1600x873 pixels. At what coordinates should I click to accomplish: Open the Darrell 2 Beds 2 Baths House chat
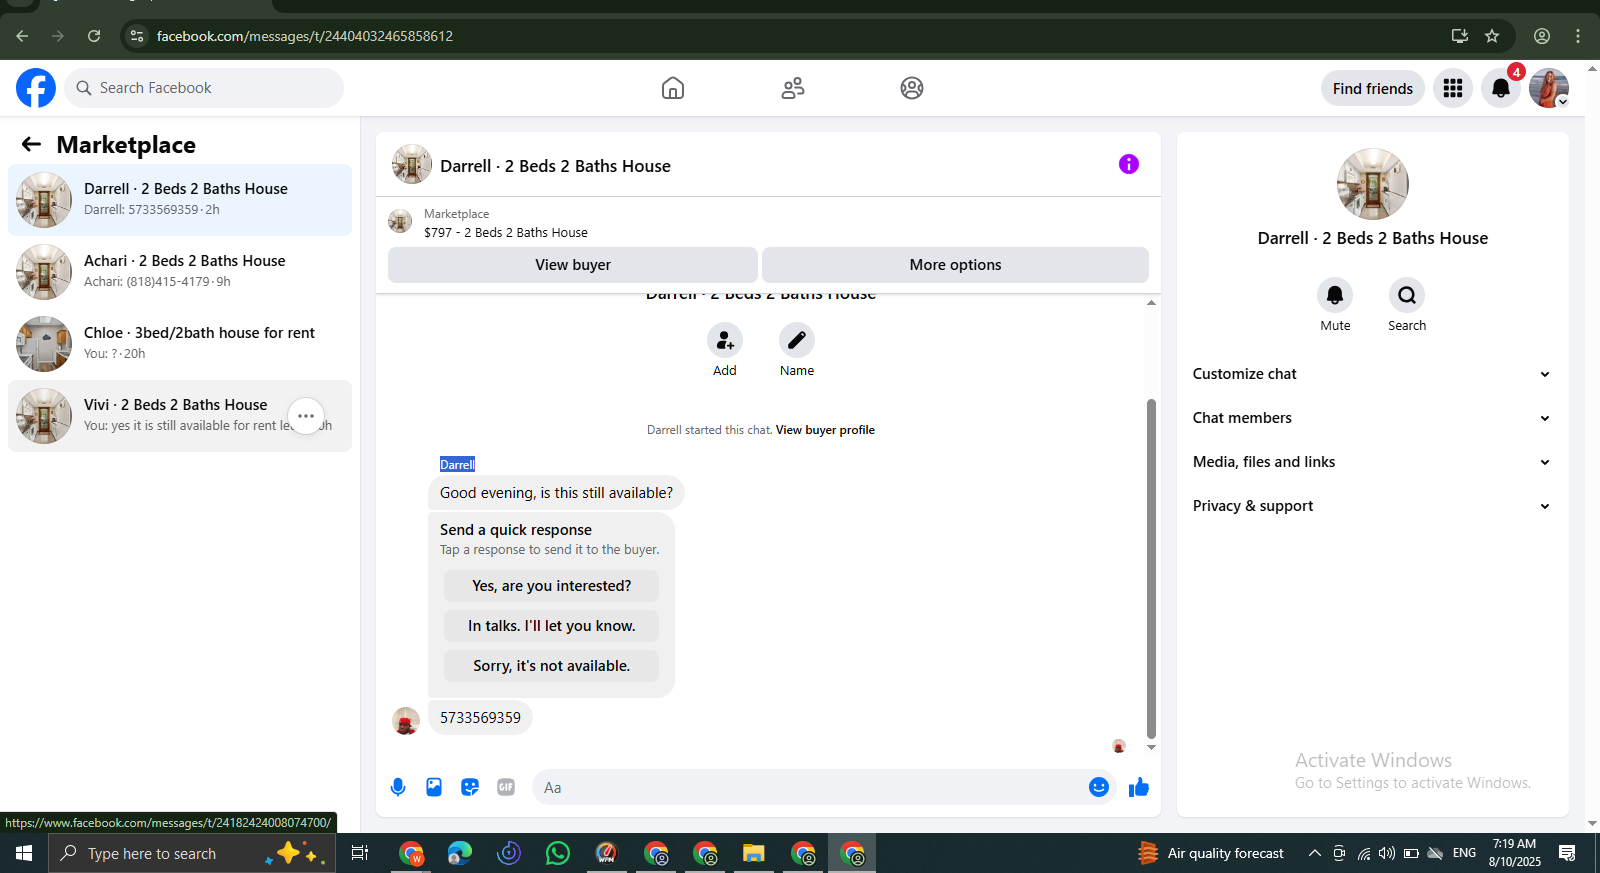point(180,200)
